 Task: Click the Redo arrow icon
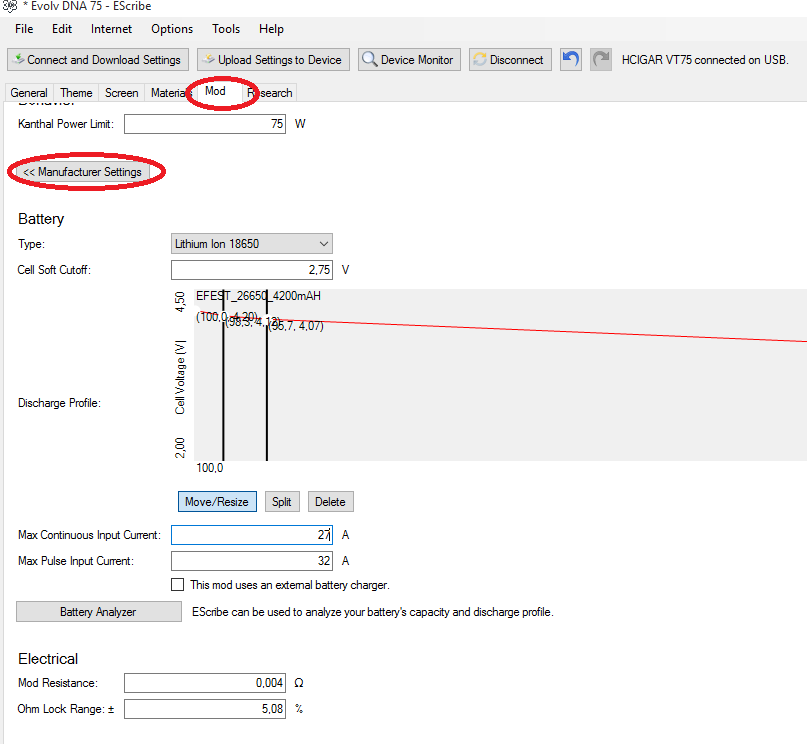pos(601,60)
